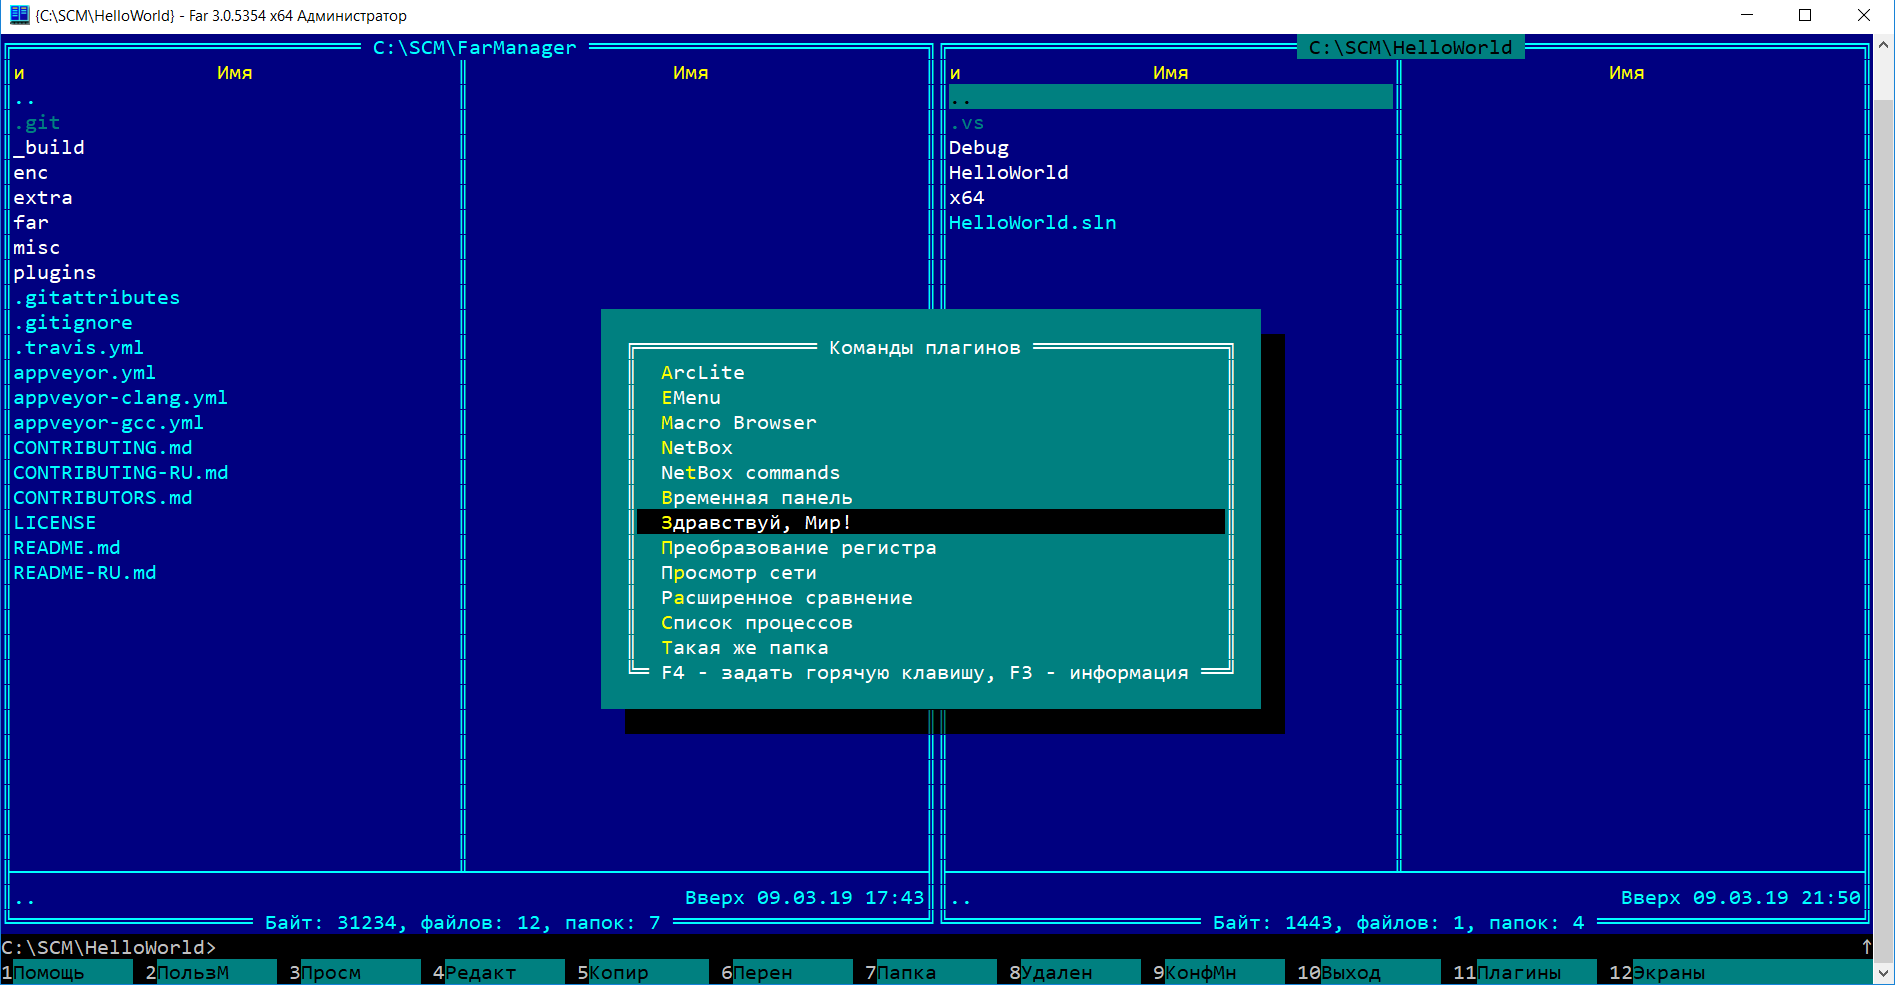Select .gitattributes file

tap(97, 297)
